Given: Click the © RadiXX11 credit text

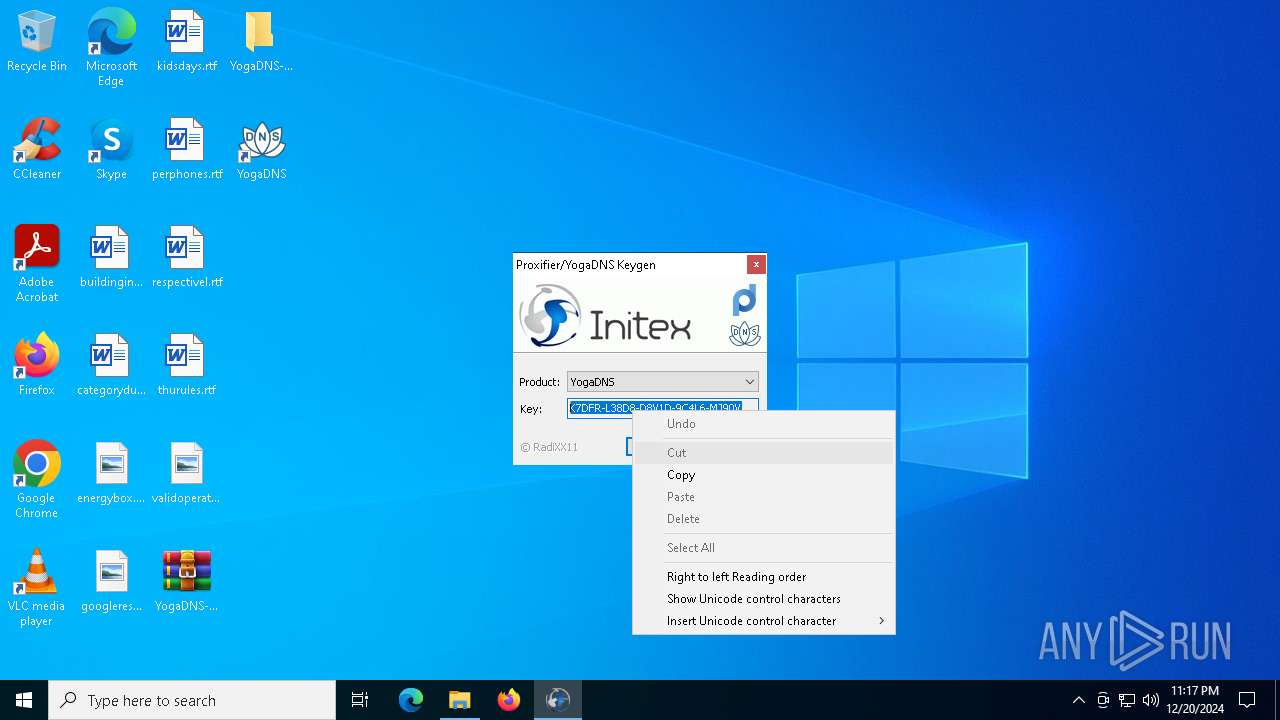Looking at the screenshot, I should click(x=549, y=447).
